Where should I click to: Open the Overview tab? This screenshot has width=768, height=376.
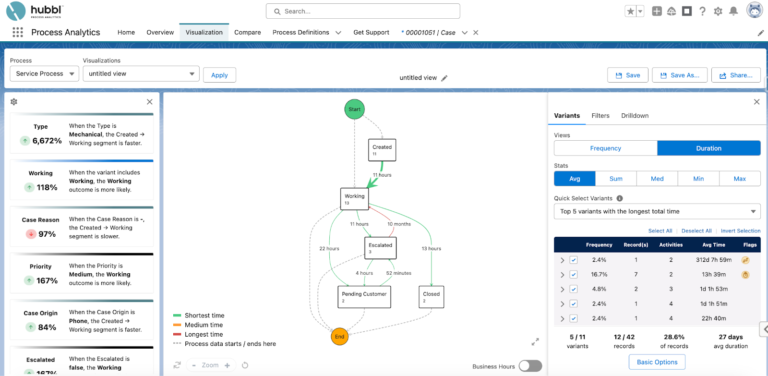coord(160,32)
